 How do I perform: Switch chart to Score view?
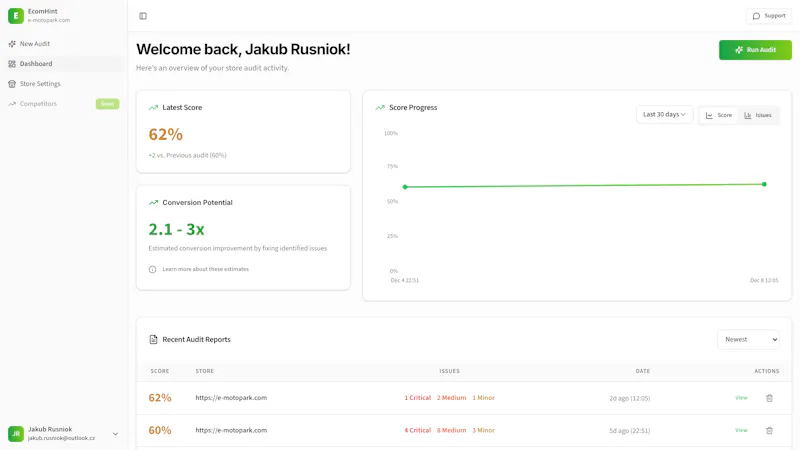[x=719, y=115]
